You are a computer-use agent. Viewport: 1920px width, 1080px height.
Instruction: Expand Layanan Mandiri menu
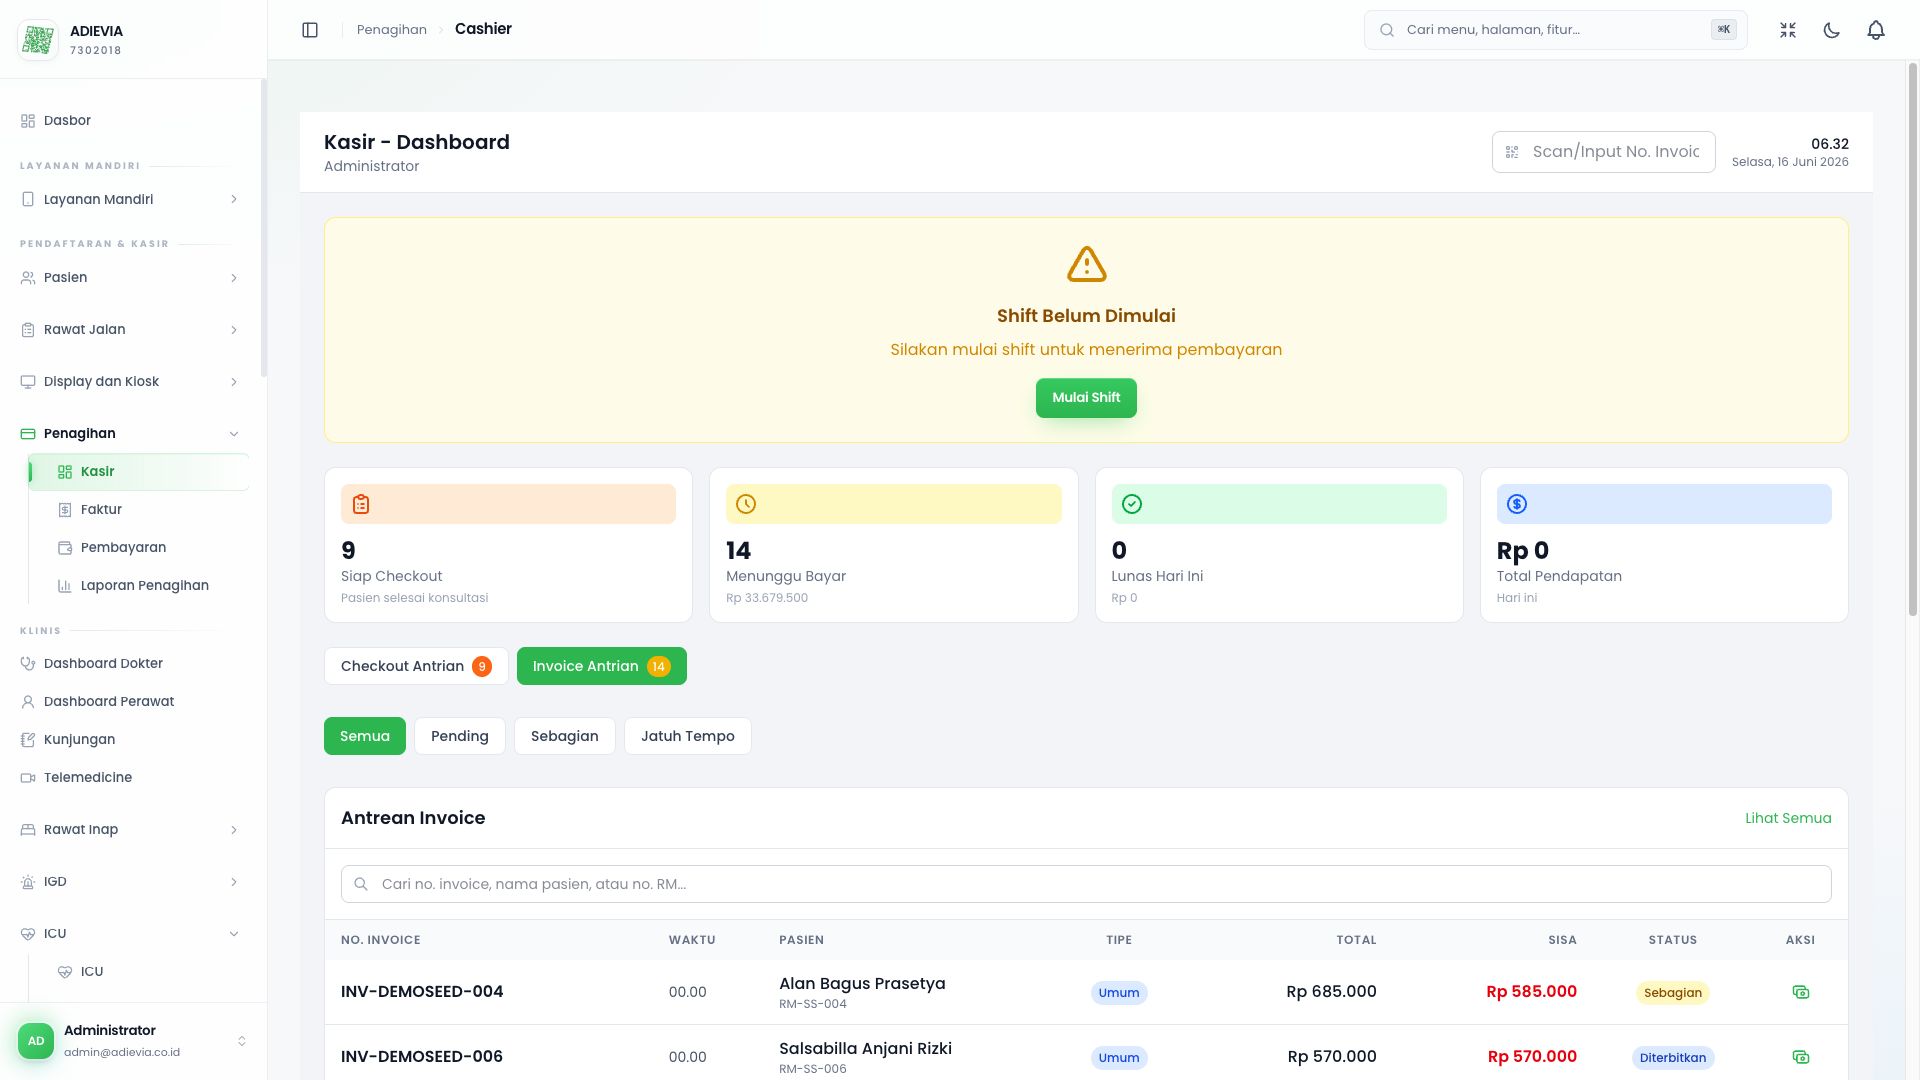pos(130,199)
